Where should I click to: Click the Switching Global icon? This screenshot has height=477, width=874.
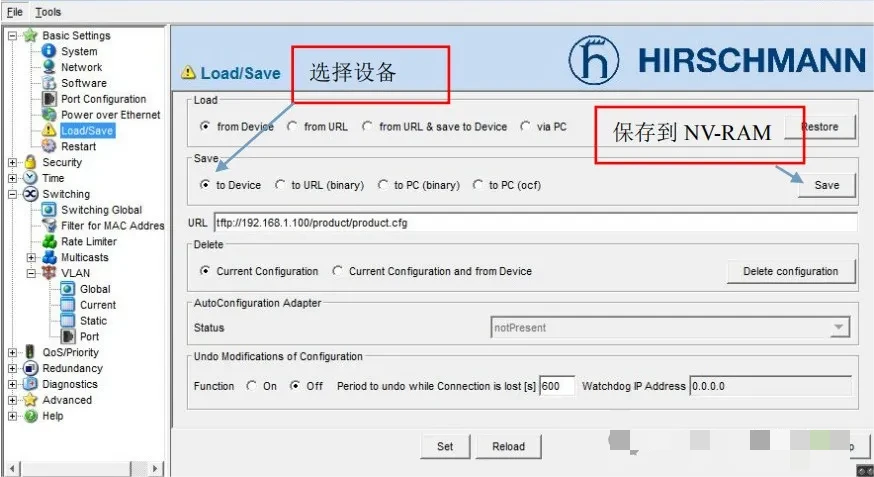[49, 210]
